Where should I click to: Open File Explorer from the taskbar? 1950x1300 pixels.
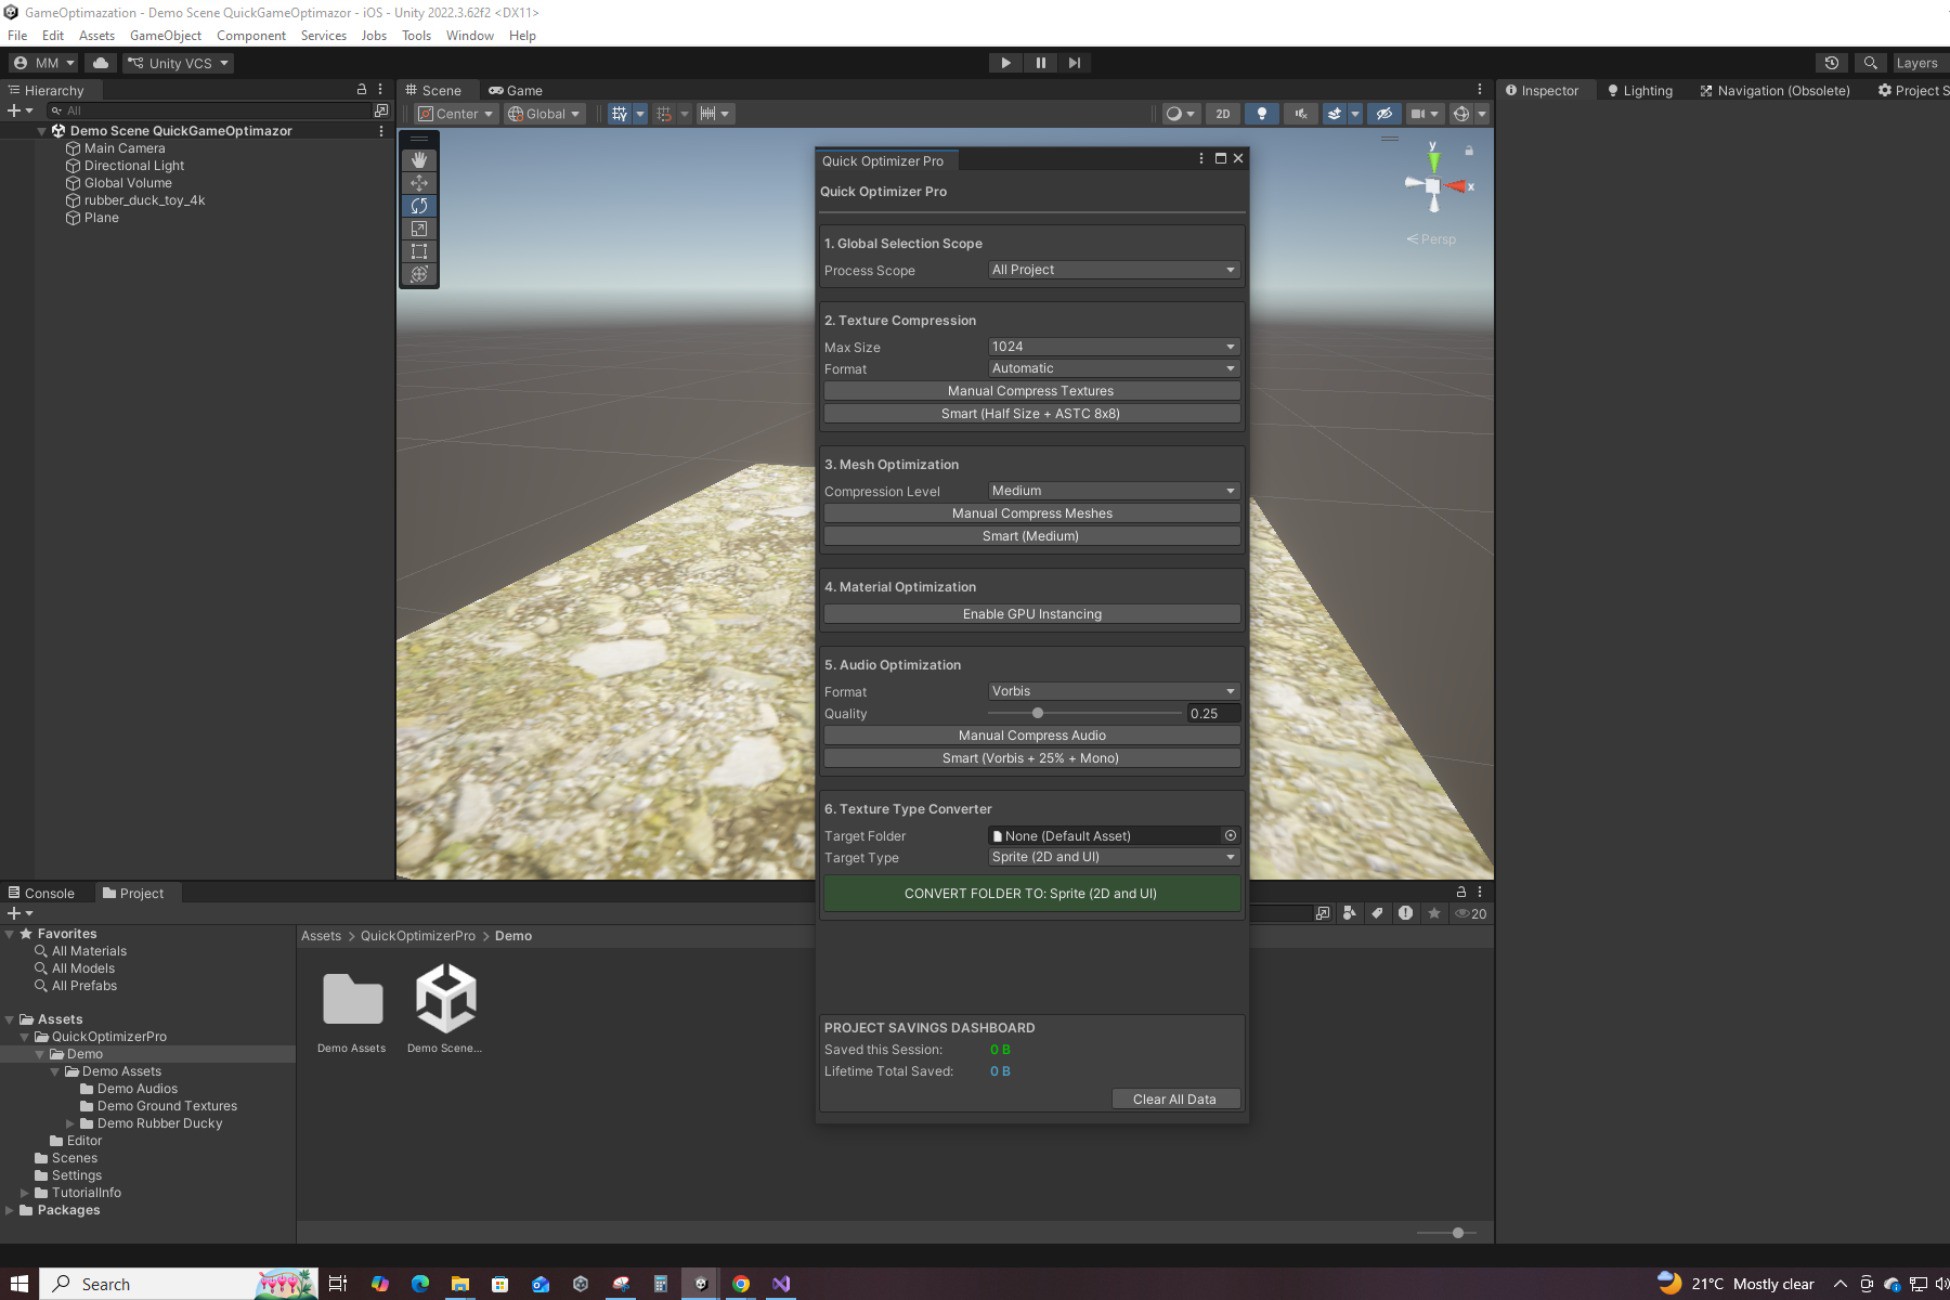(460, 1283)
